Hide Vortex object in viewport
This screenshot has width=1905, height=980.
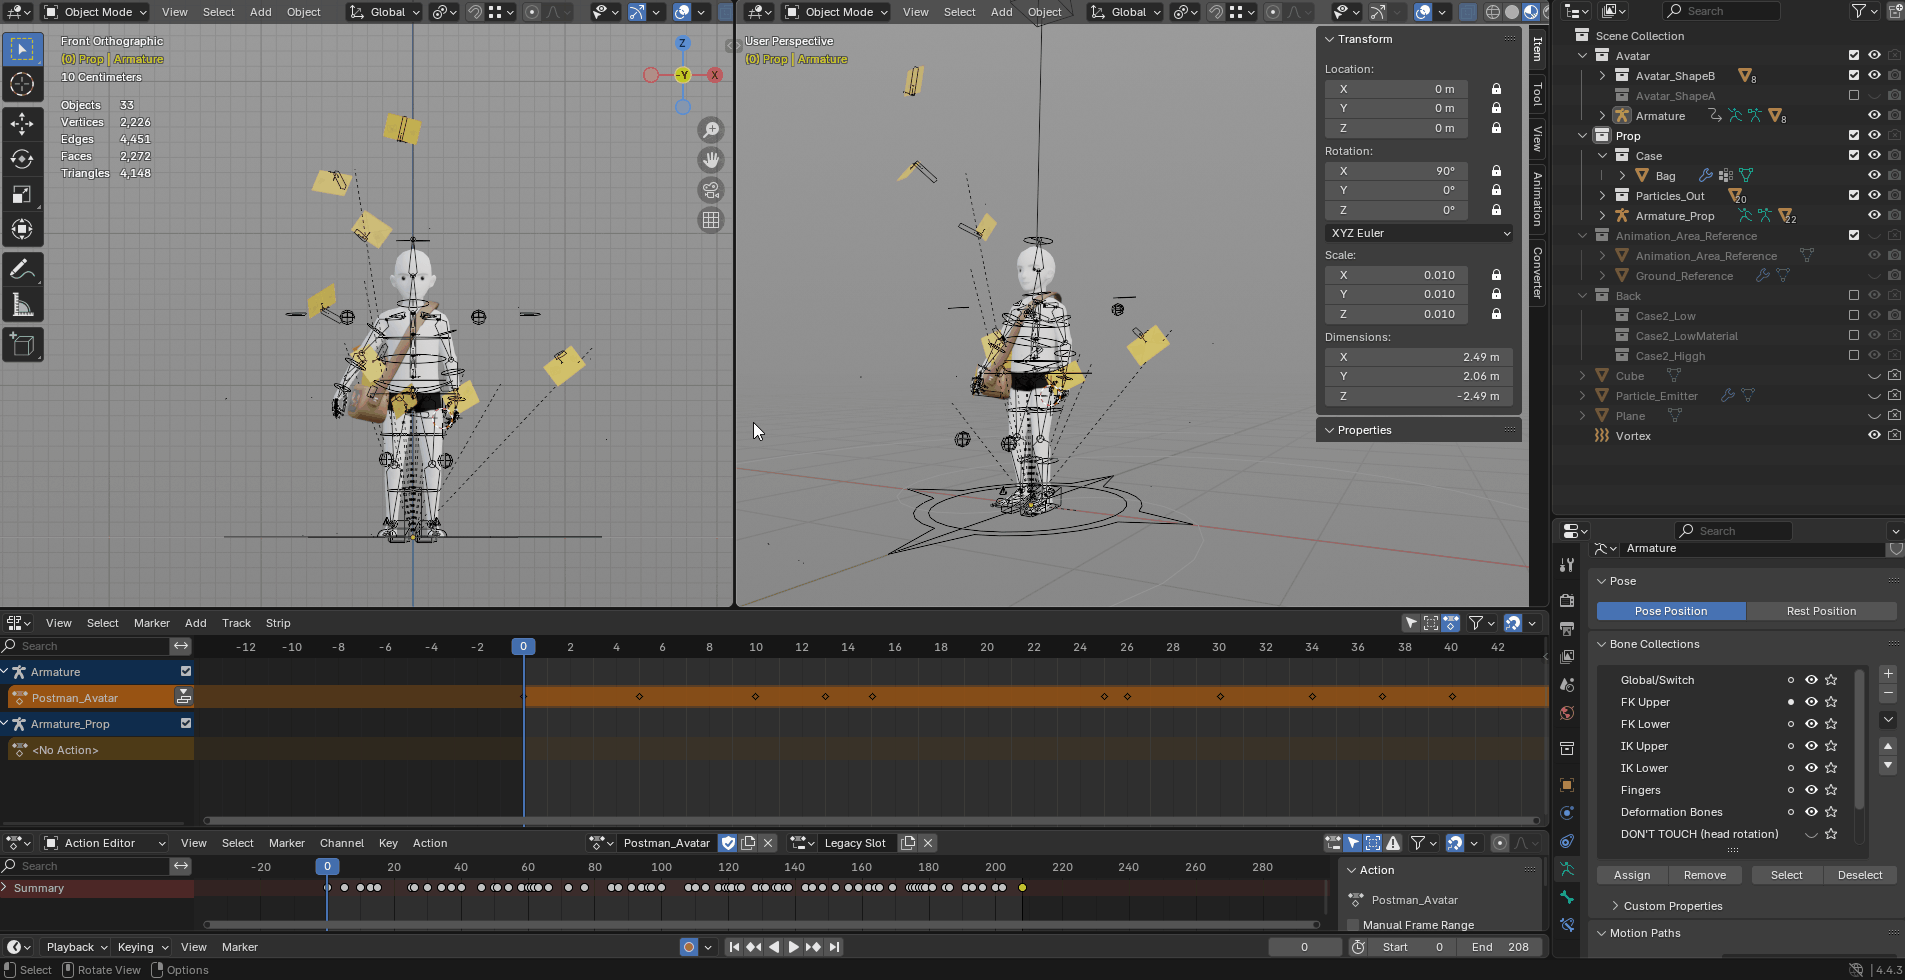pyautogui.click(x=1874, y=436)
